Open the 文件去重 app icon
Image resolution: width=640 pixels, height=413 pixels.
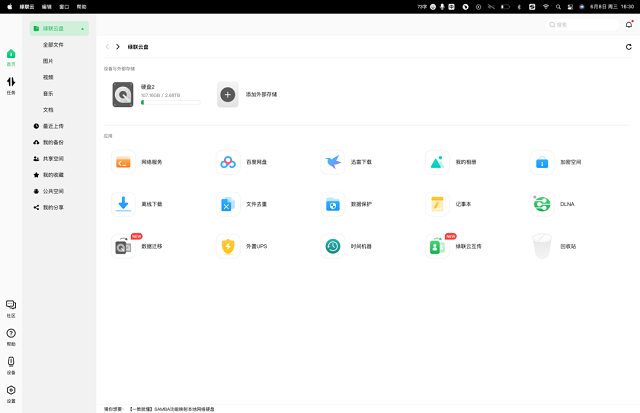click(x=228, y=204)
